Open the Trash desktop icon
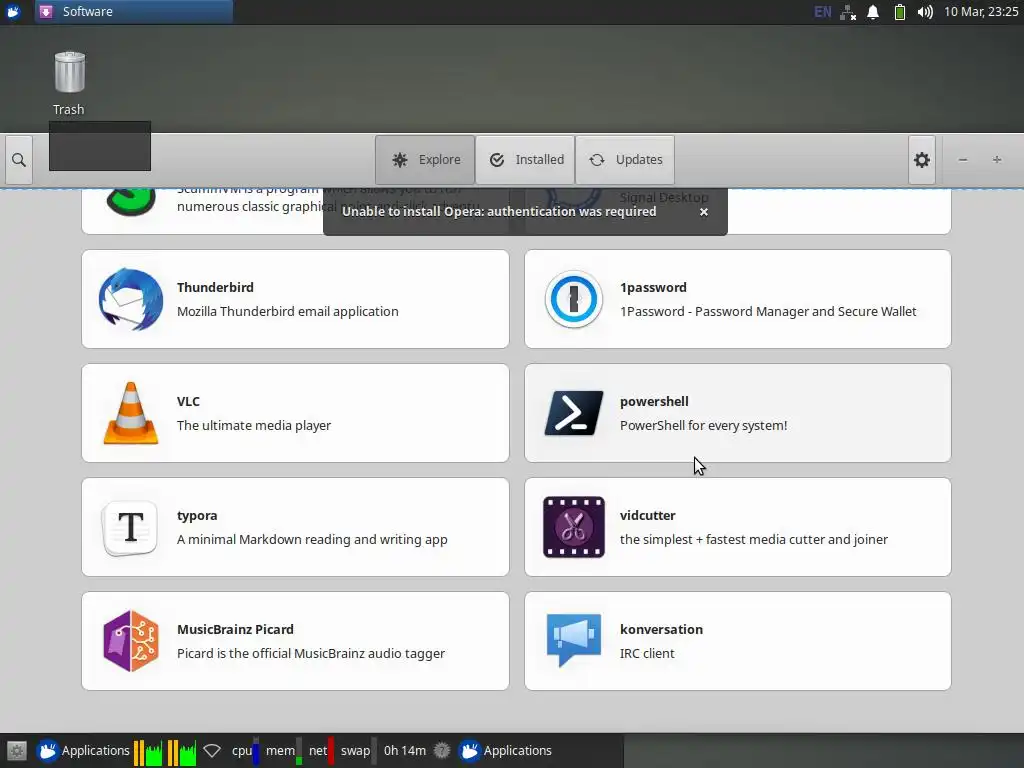1024x768 pixels. coord(69,83)
